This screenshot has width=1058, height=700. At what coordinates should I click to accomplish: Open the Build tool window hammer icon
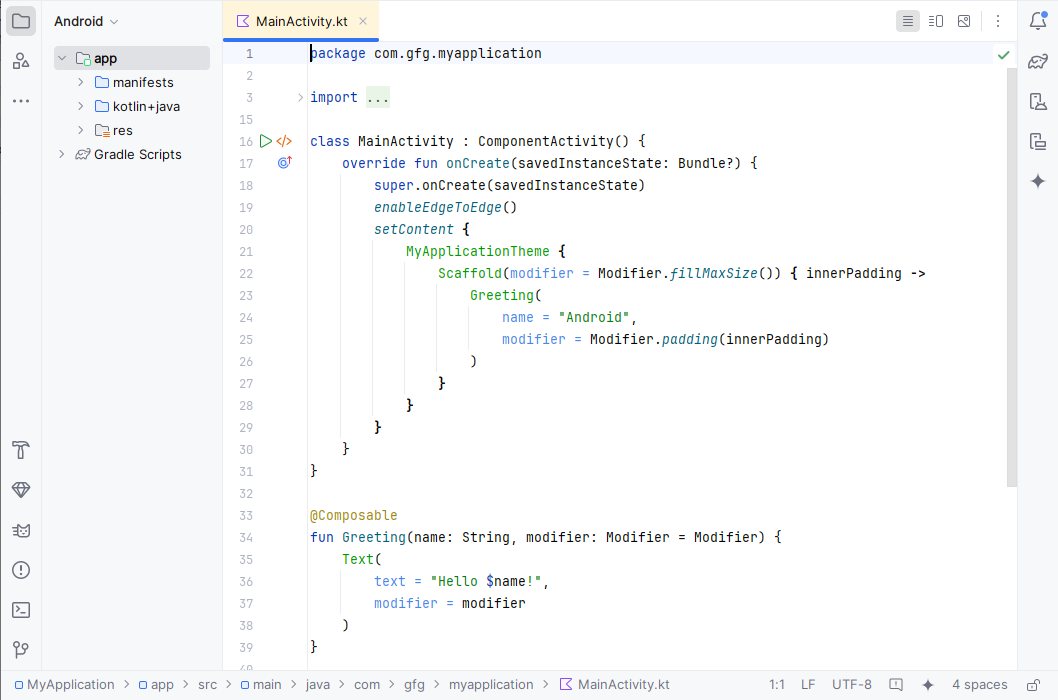point(21,450)
